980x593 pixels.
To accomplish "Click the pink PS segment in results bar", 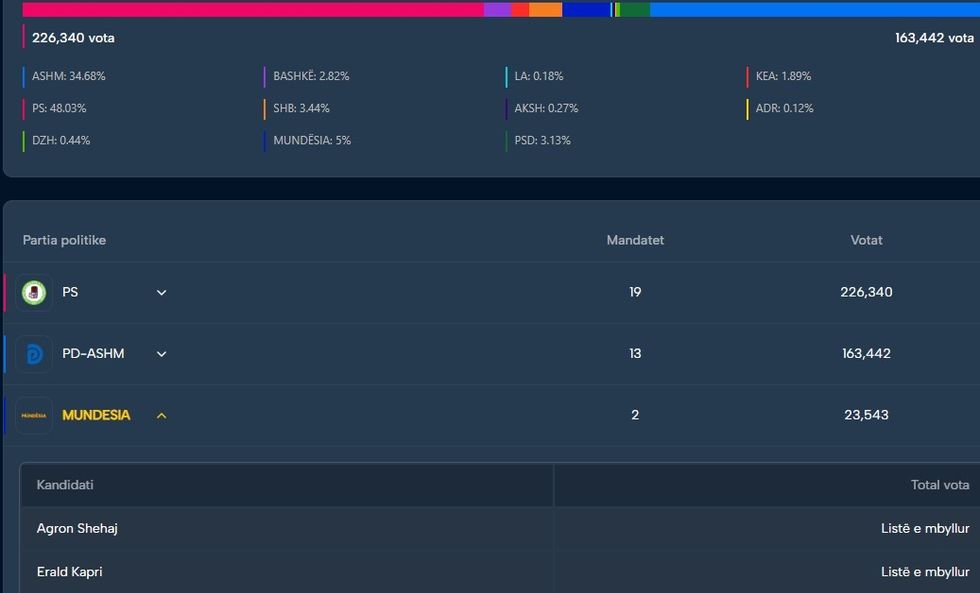I will 250,10.
